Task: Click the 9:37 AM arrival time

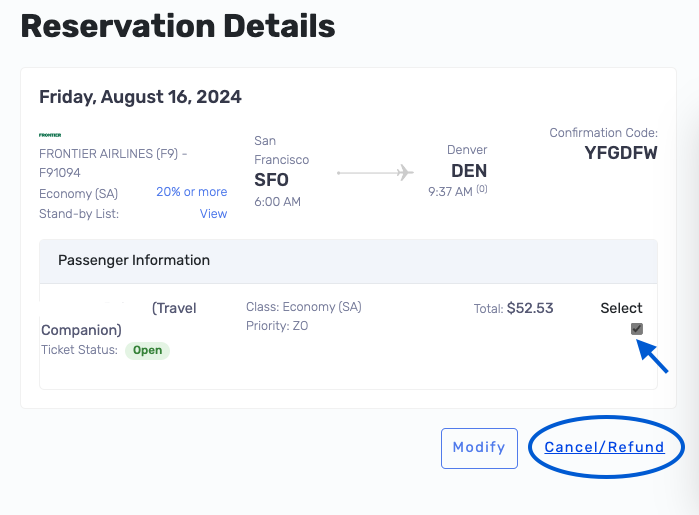Action: click(451, 191)
